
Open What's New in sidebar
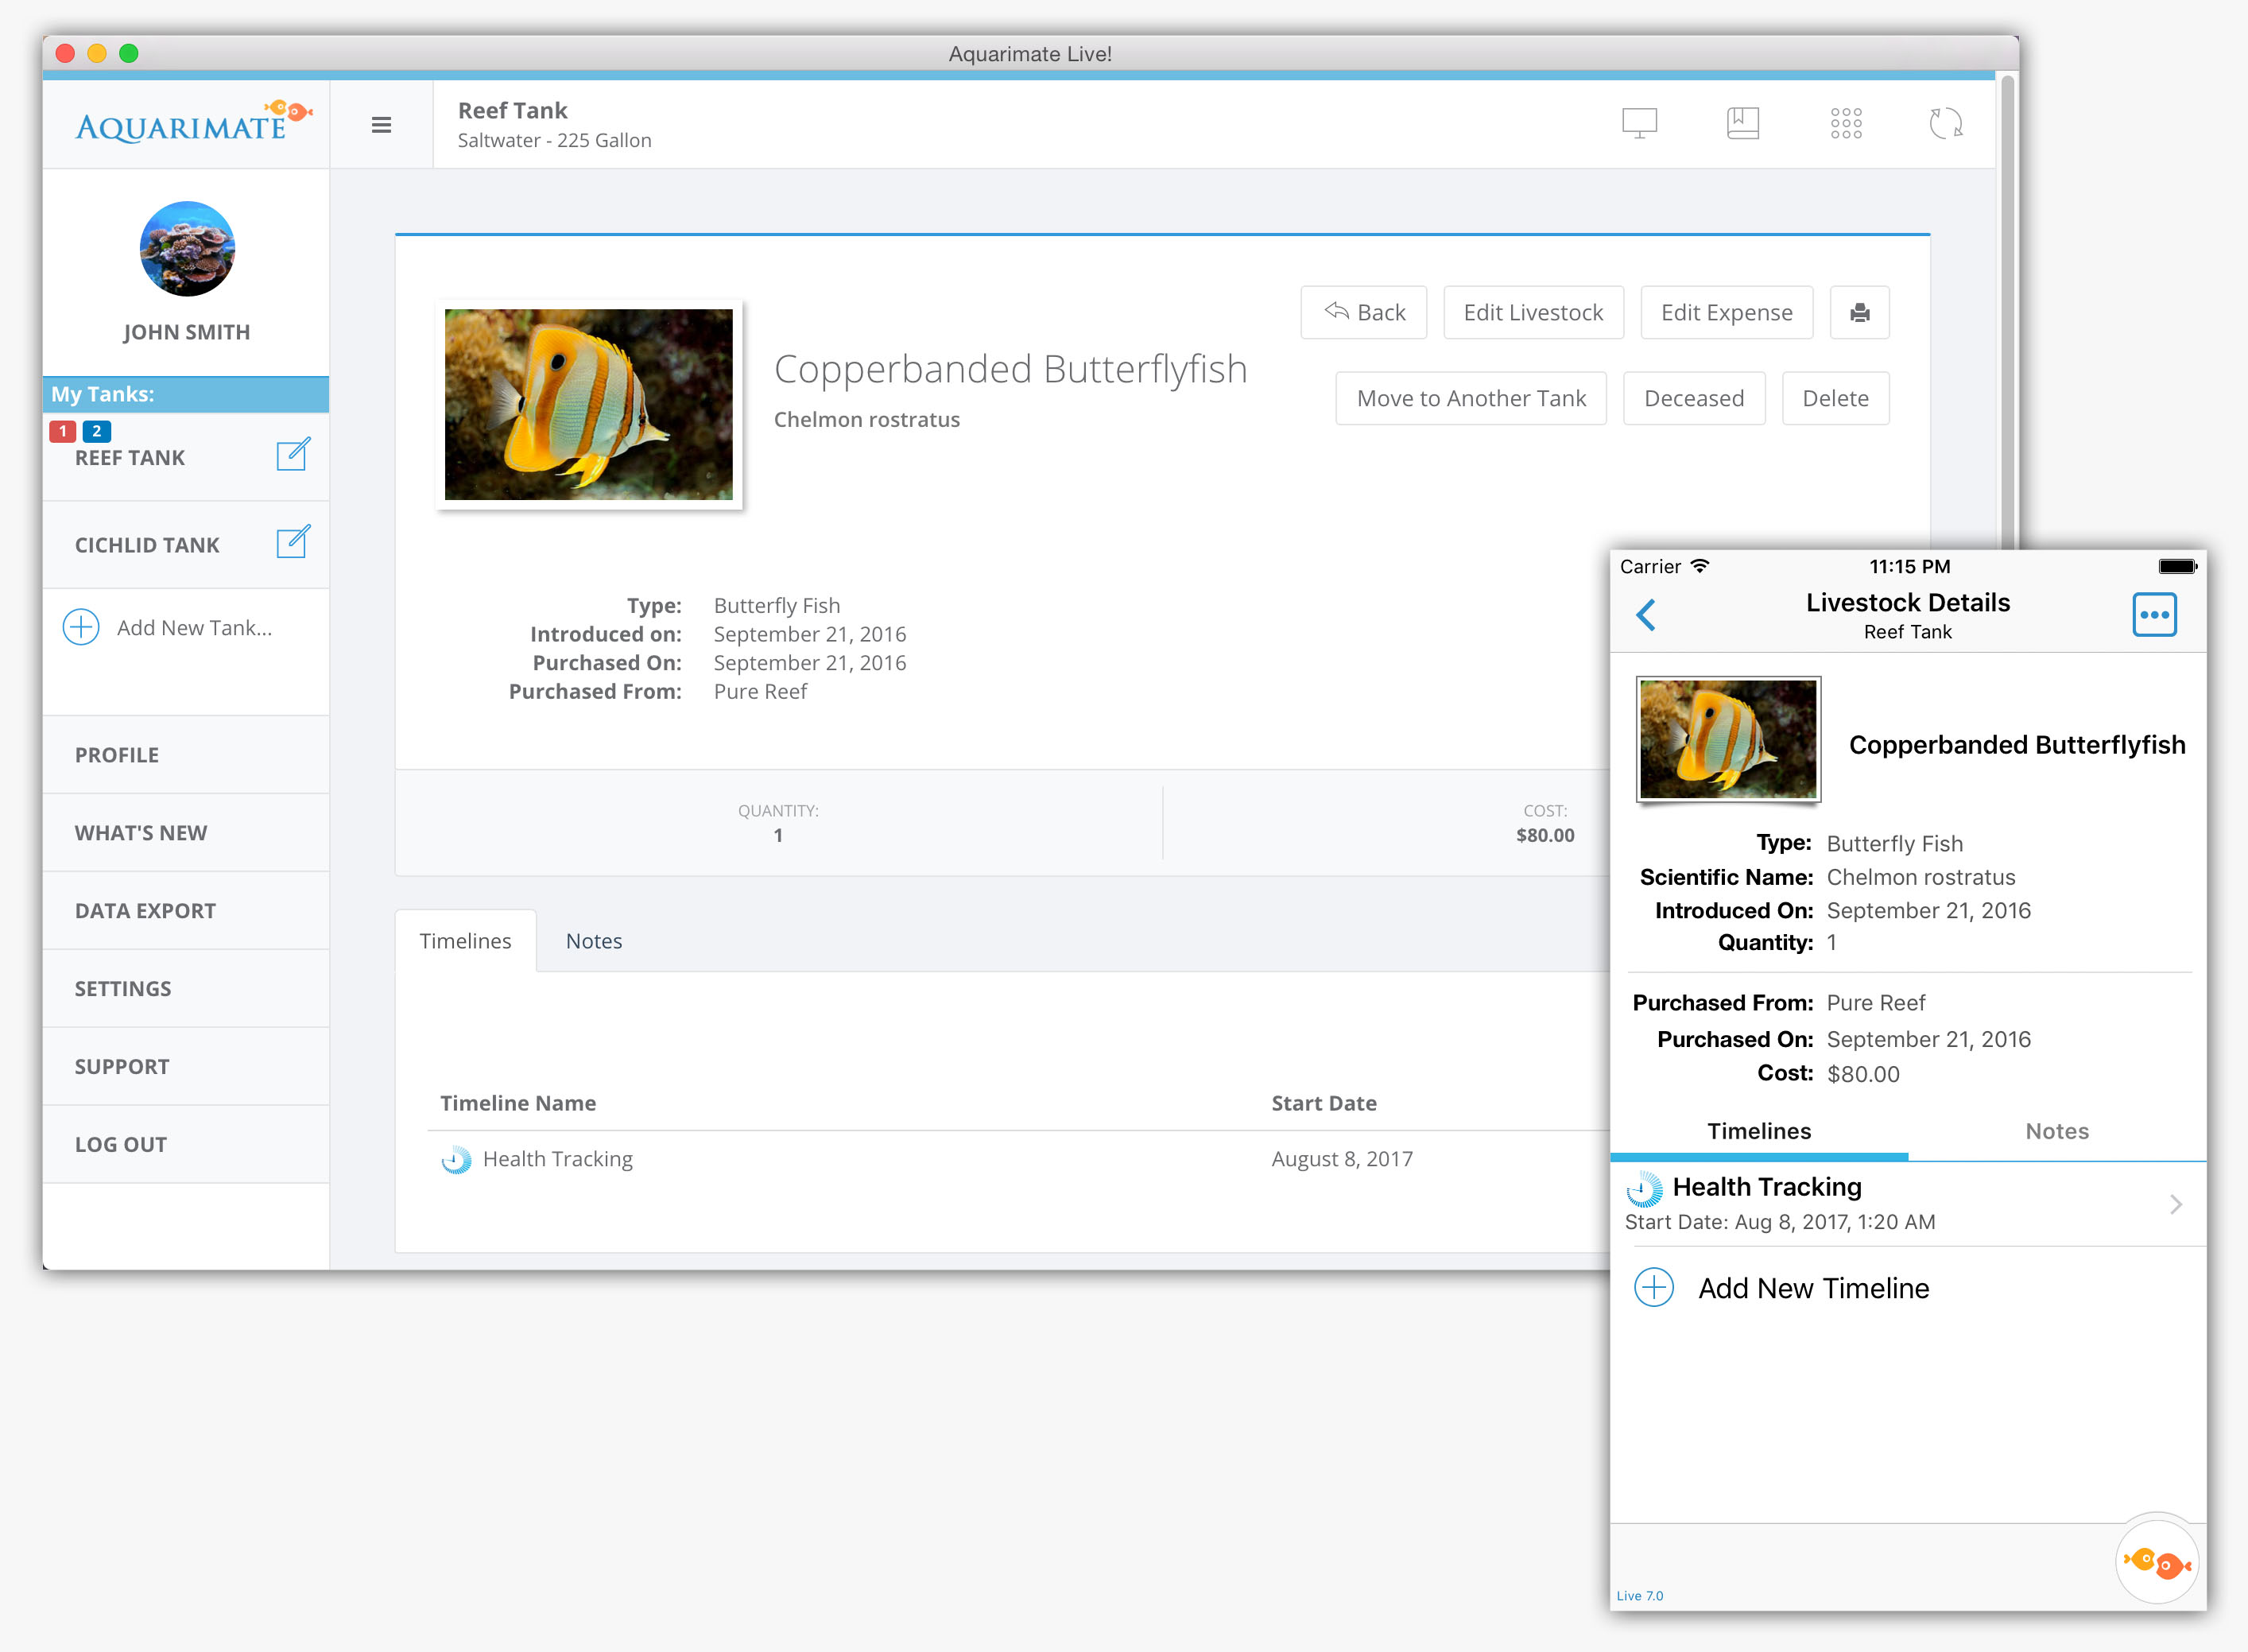point(186,833)
